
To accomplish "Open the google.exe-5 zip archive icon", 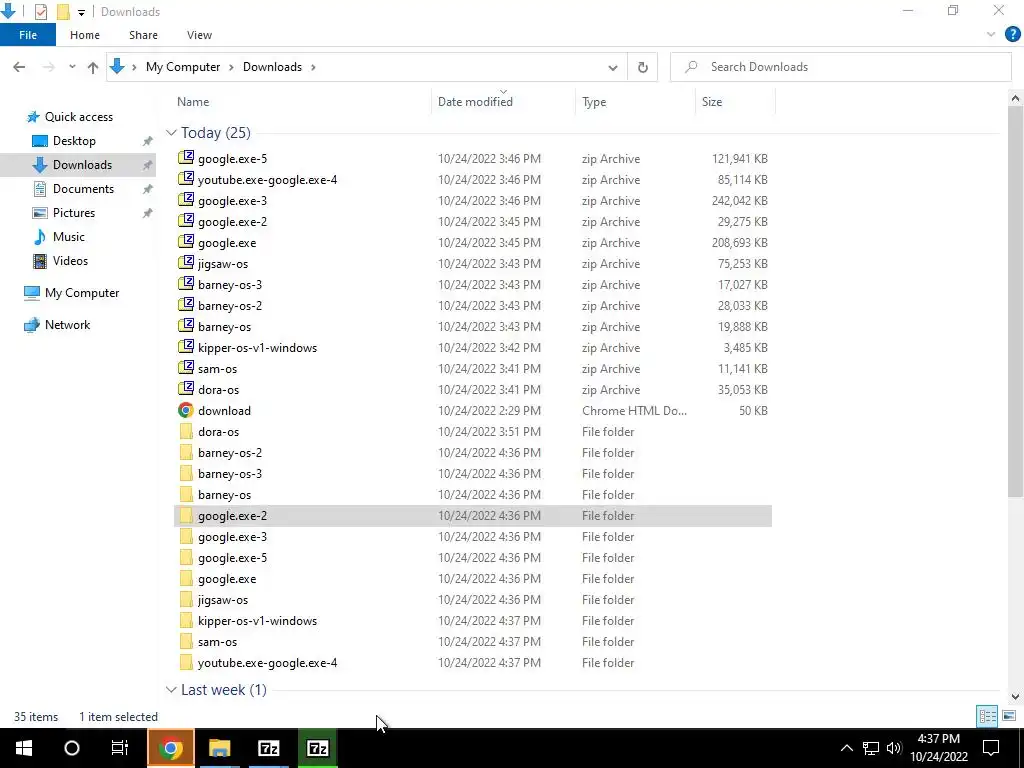I will click(186, 158).
